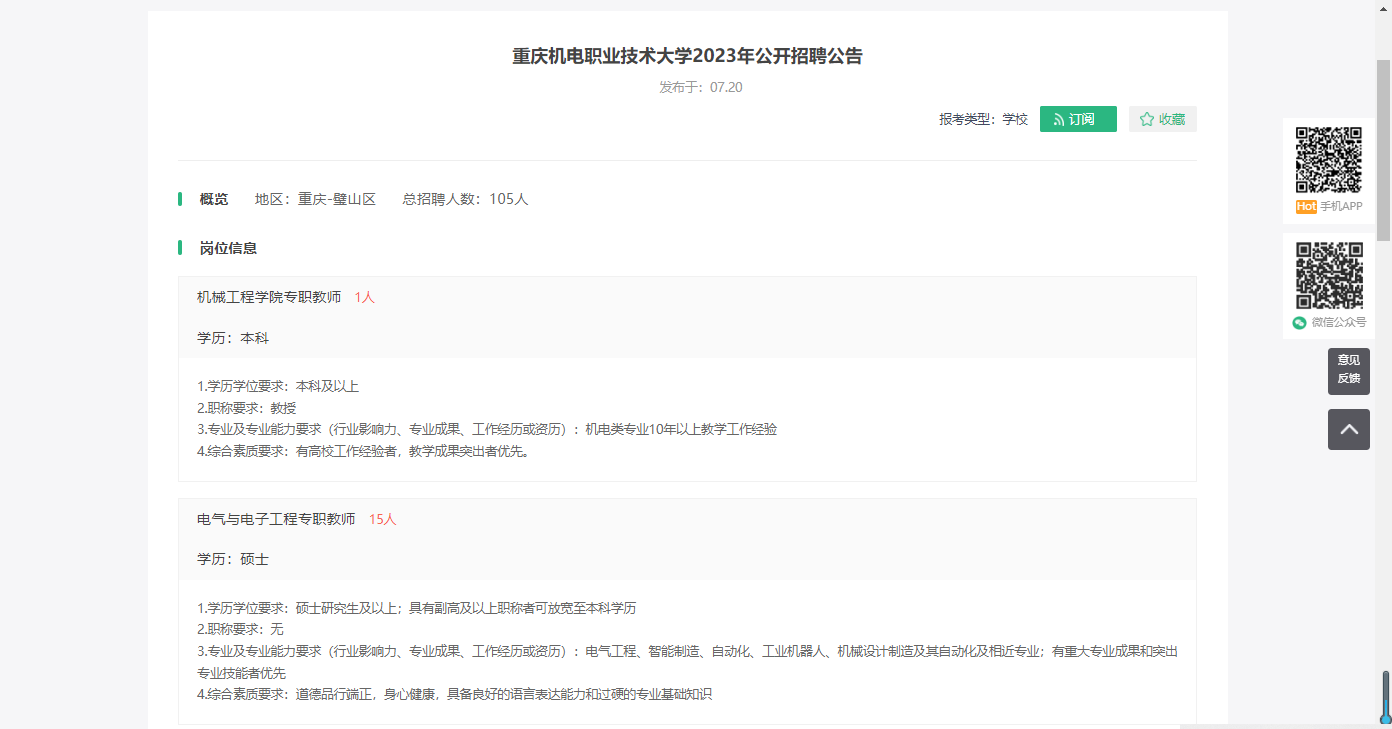Screen dimensions: 1392x729
Task: Click the RSS icon in 订阅 button
Action: pos(1059,120)
